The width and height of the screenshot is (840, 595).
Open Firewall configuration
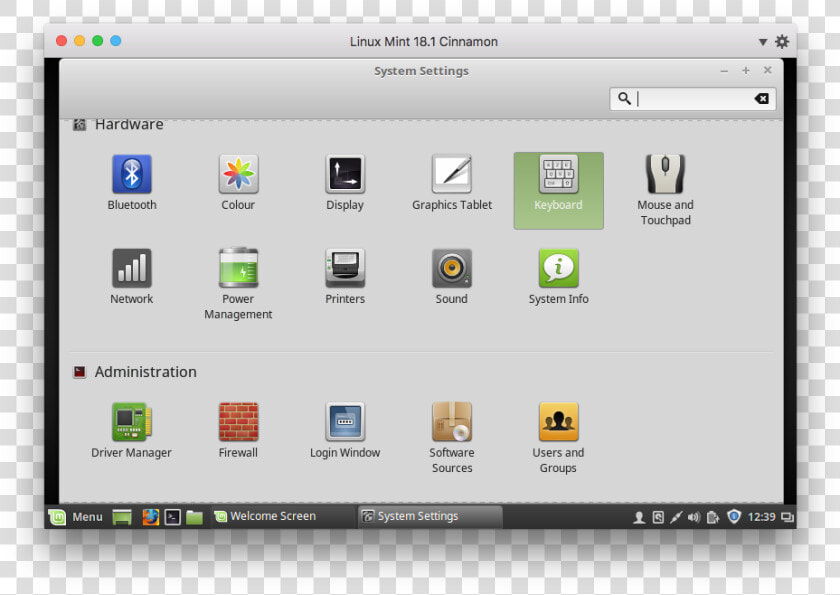pyautogui.click(x=238, y=431)
